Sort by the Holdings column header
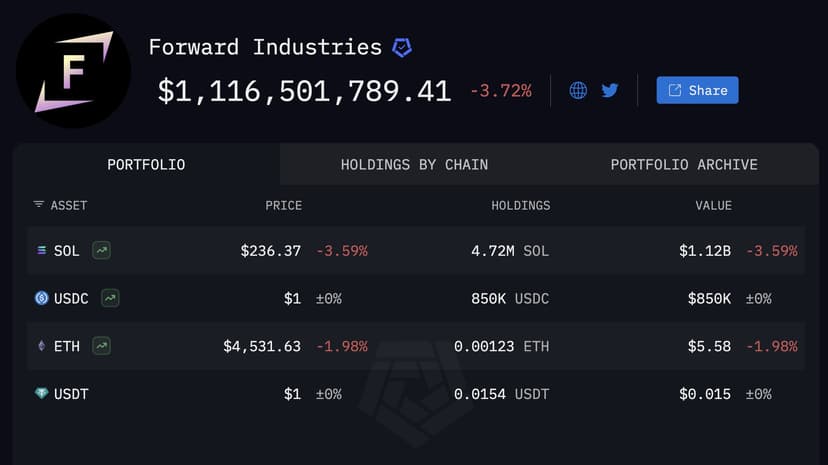Screen dimensions: 828x465 (x=520, y=206)
